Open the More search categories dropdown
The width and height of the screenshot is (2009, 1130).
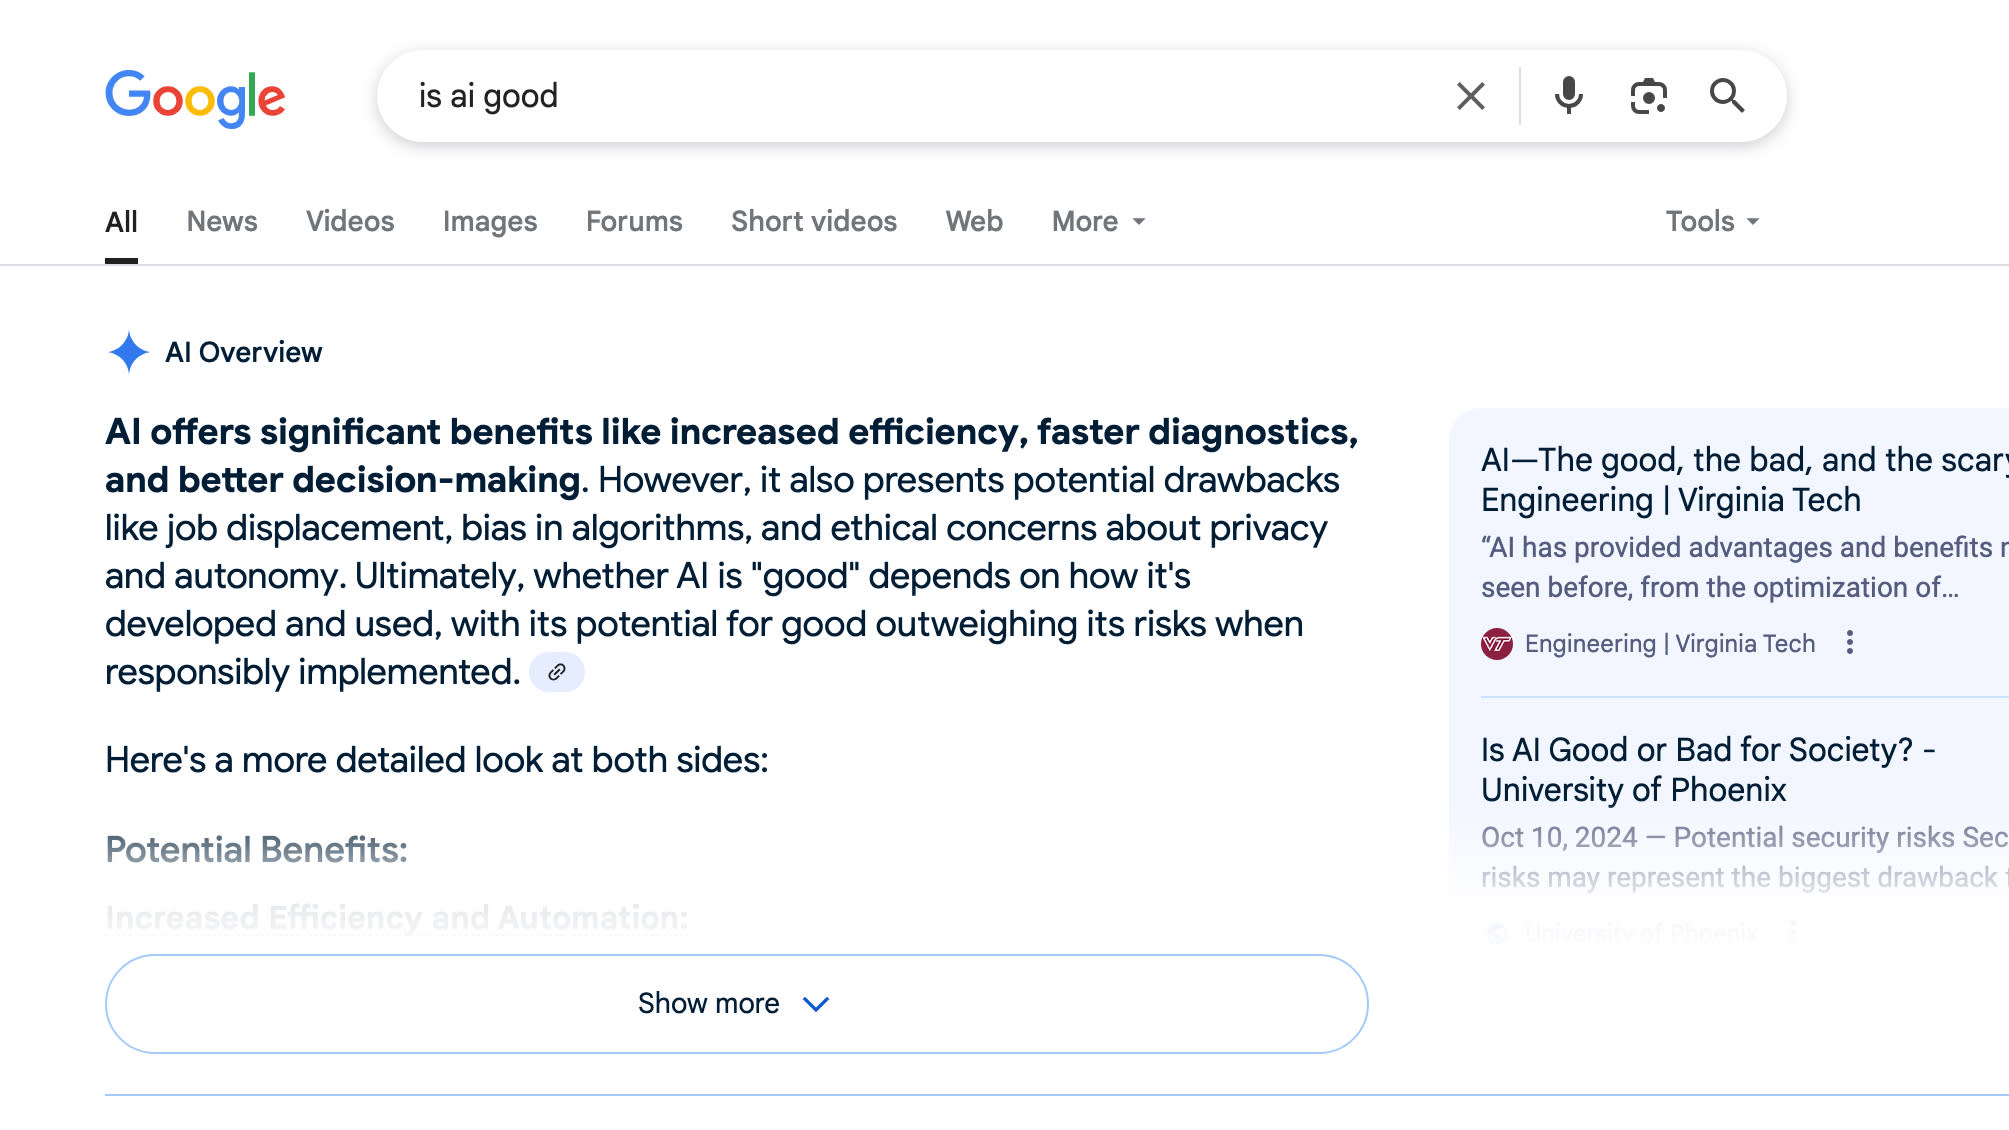1096,221
